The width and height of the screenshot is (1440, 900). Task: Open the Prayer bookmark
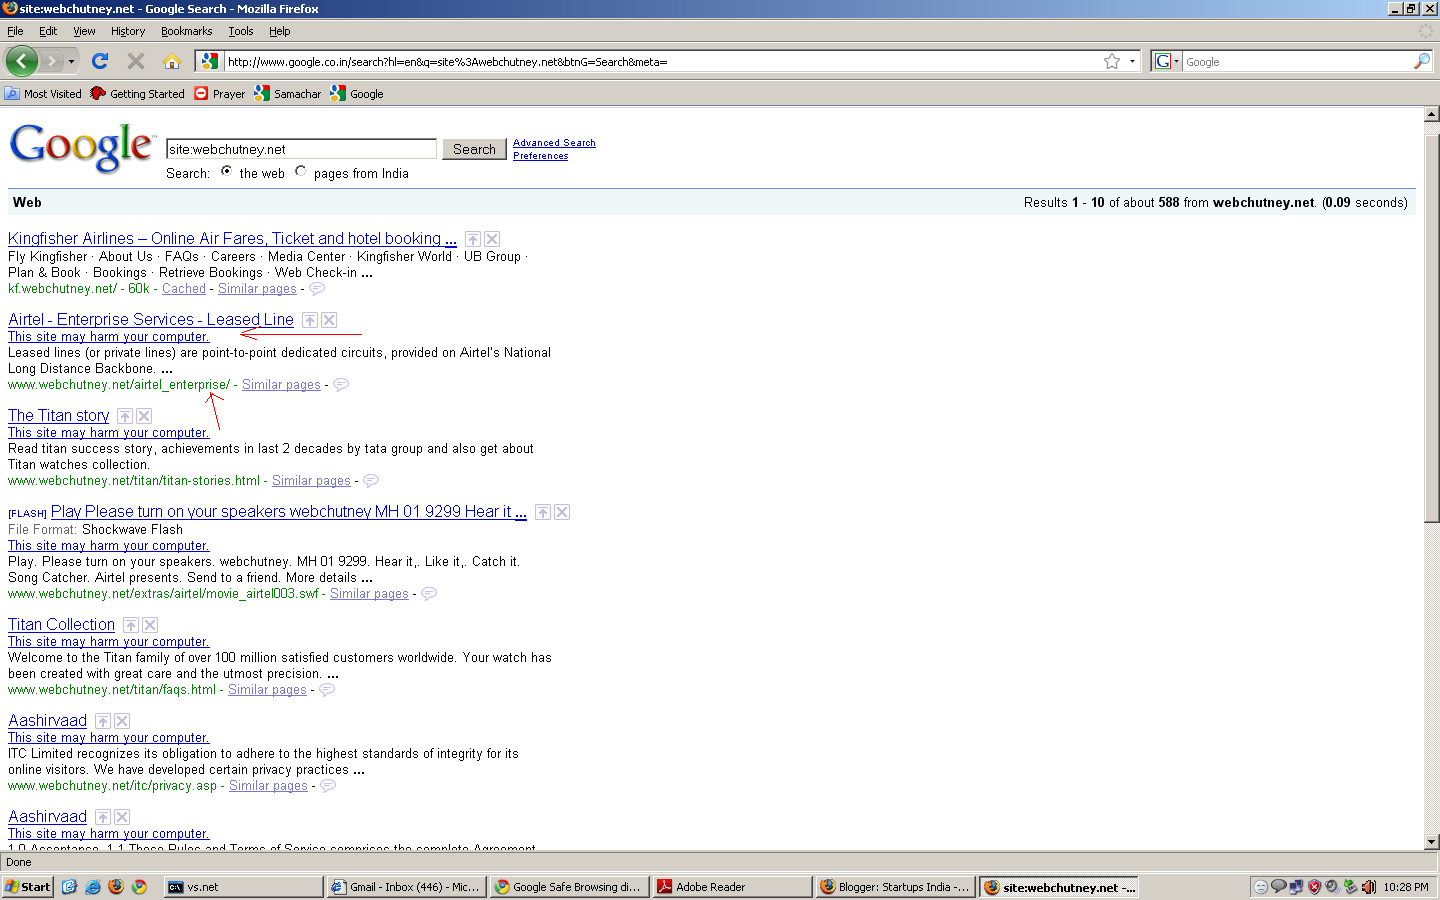click(x=219, y=94)
